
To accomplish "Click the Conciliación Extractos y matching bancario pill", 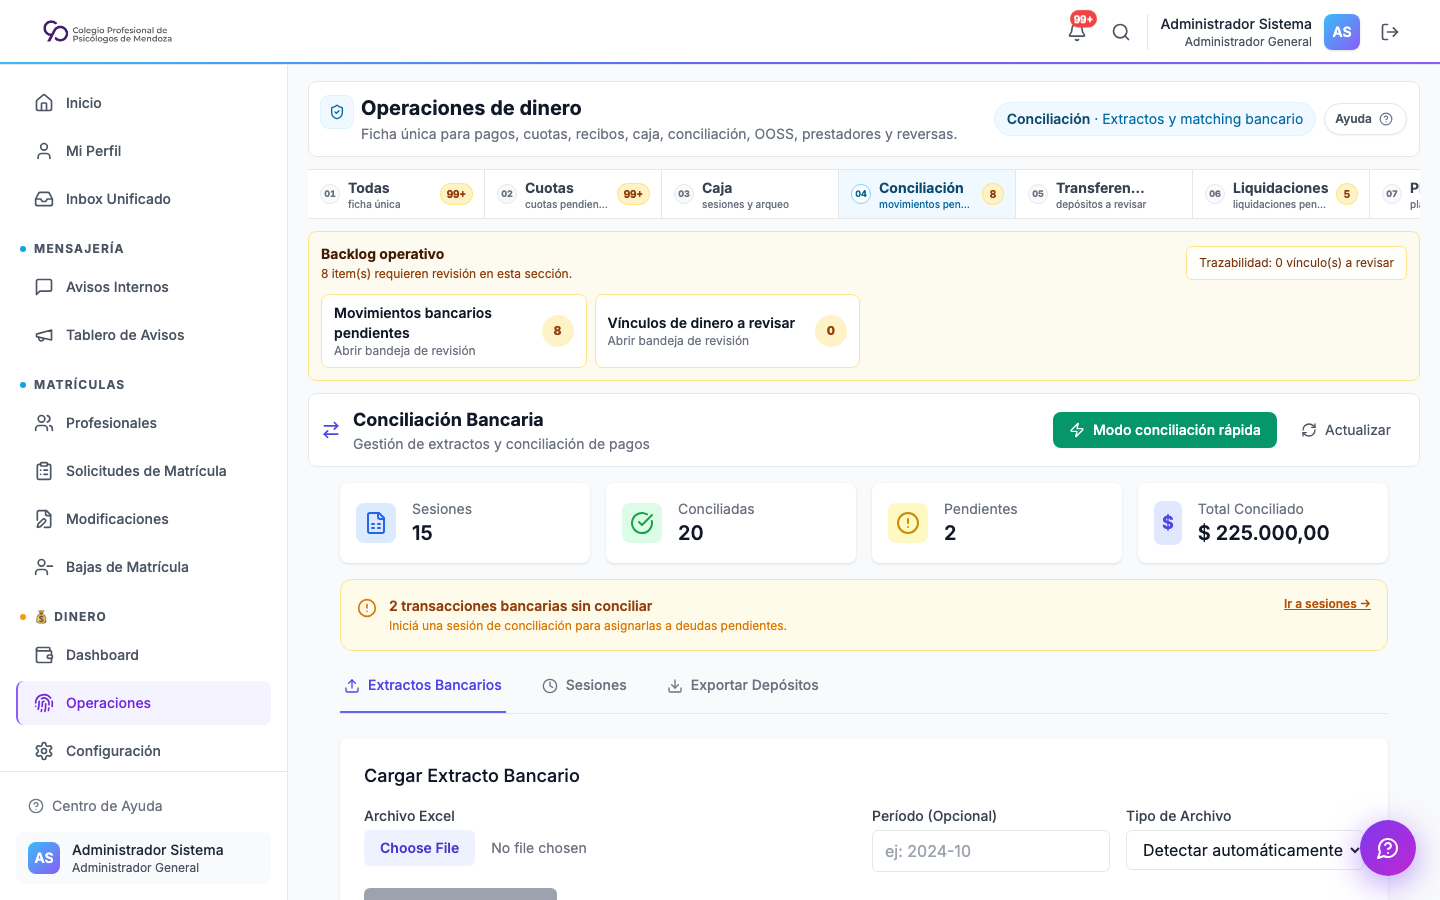I will (x=1155, y=119).
